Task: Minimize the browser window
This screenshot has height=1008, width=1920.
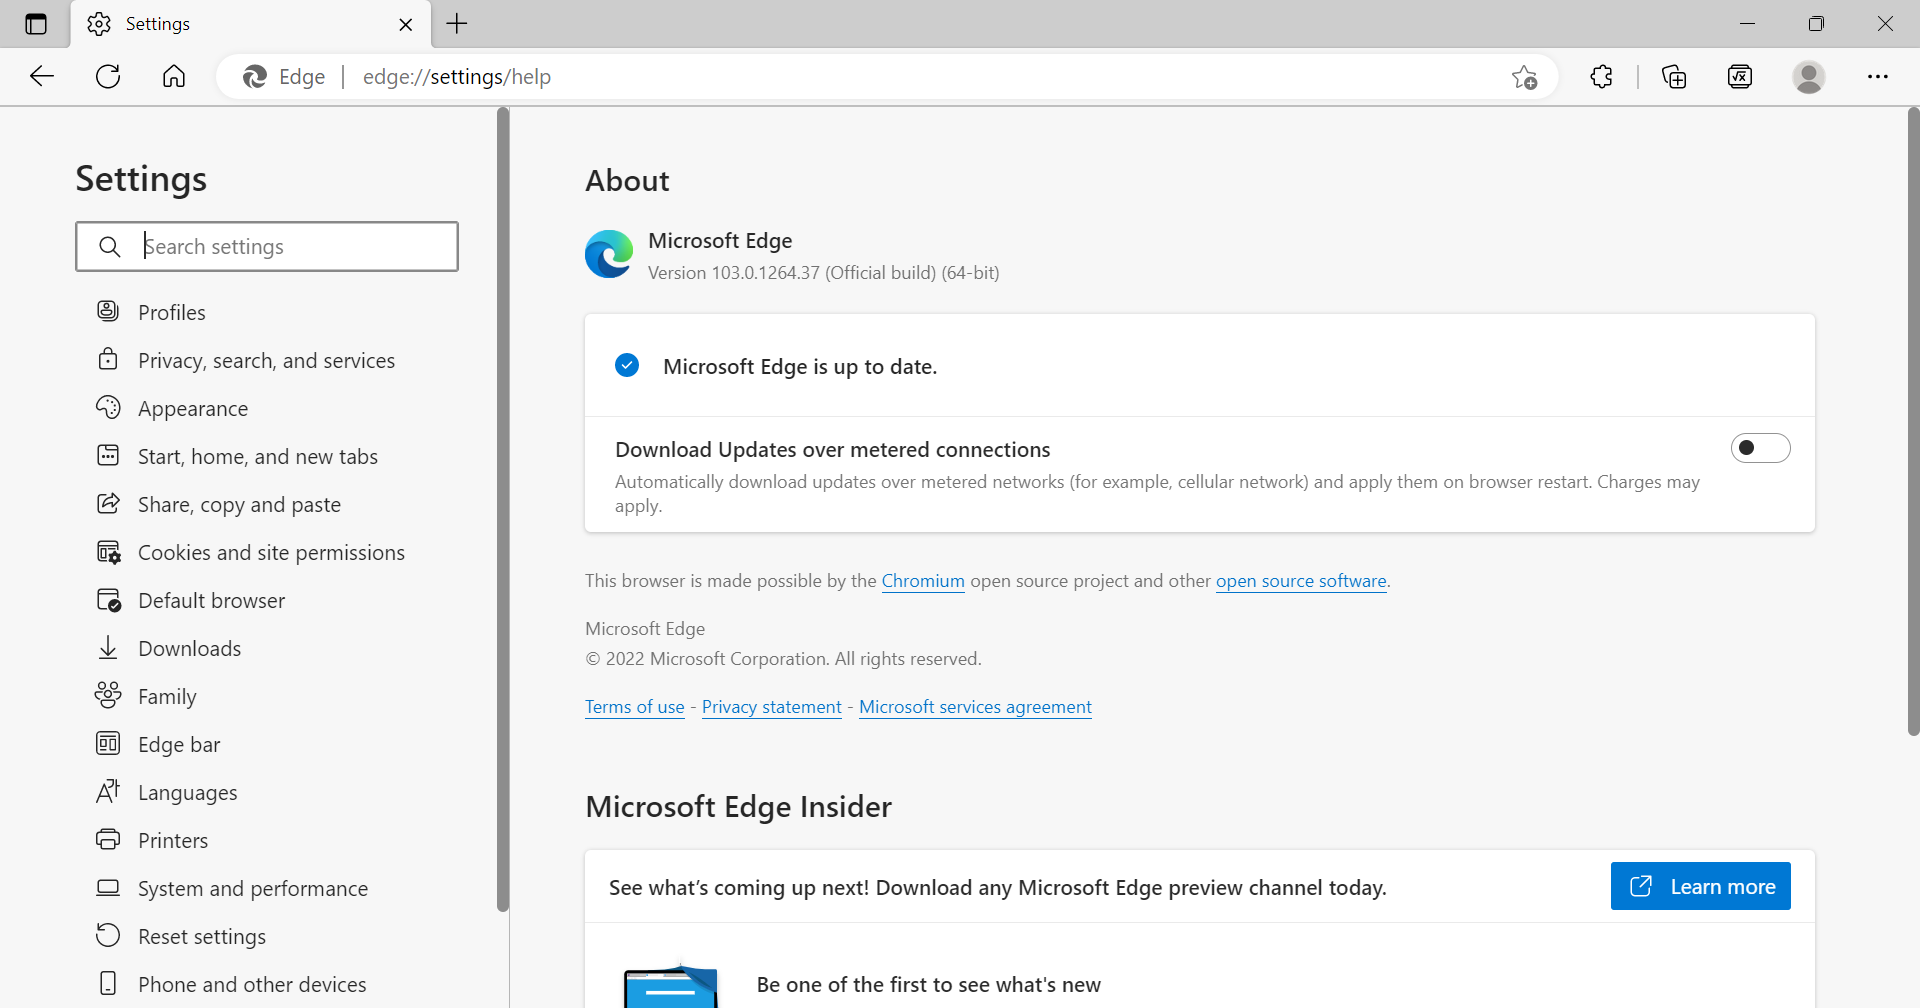Action: 1747,24
